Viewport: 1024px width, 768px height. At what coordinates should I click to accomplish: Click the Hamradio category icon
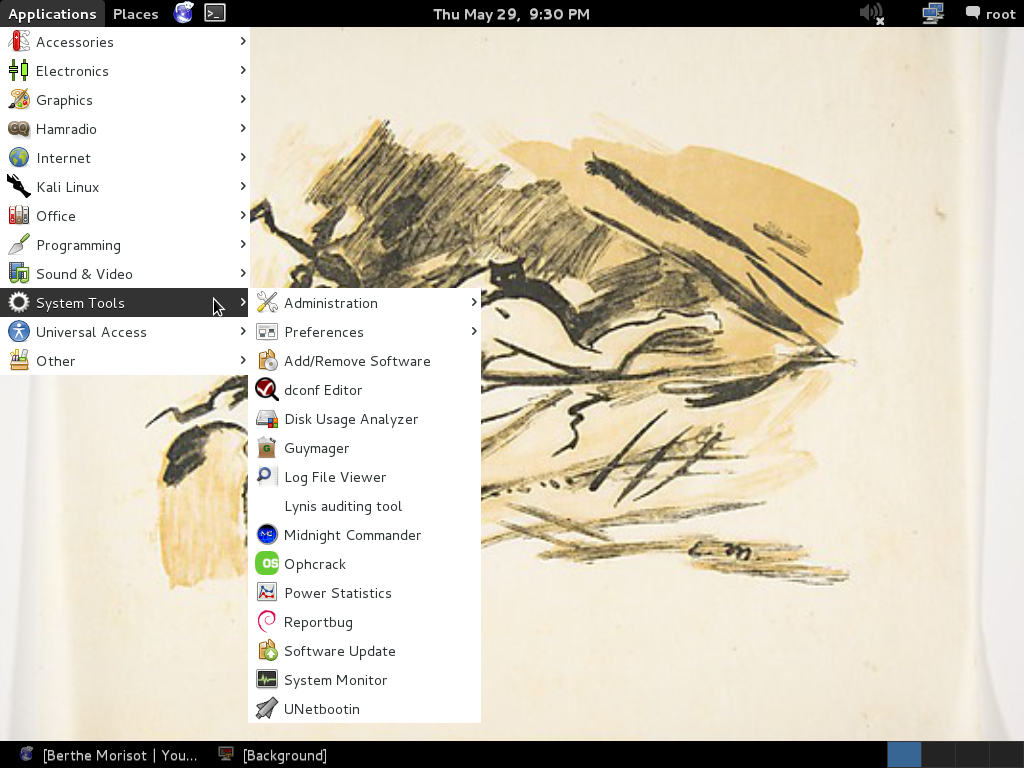(19, 129)
